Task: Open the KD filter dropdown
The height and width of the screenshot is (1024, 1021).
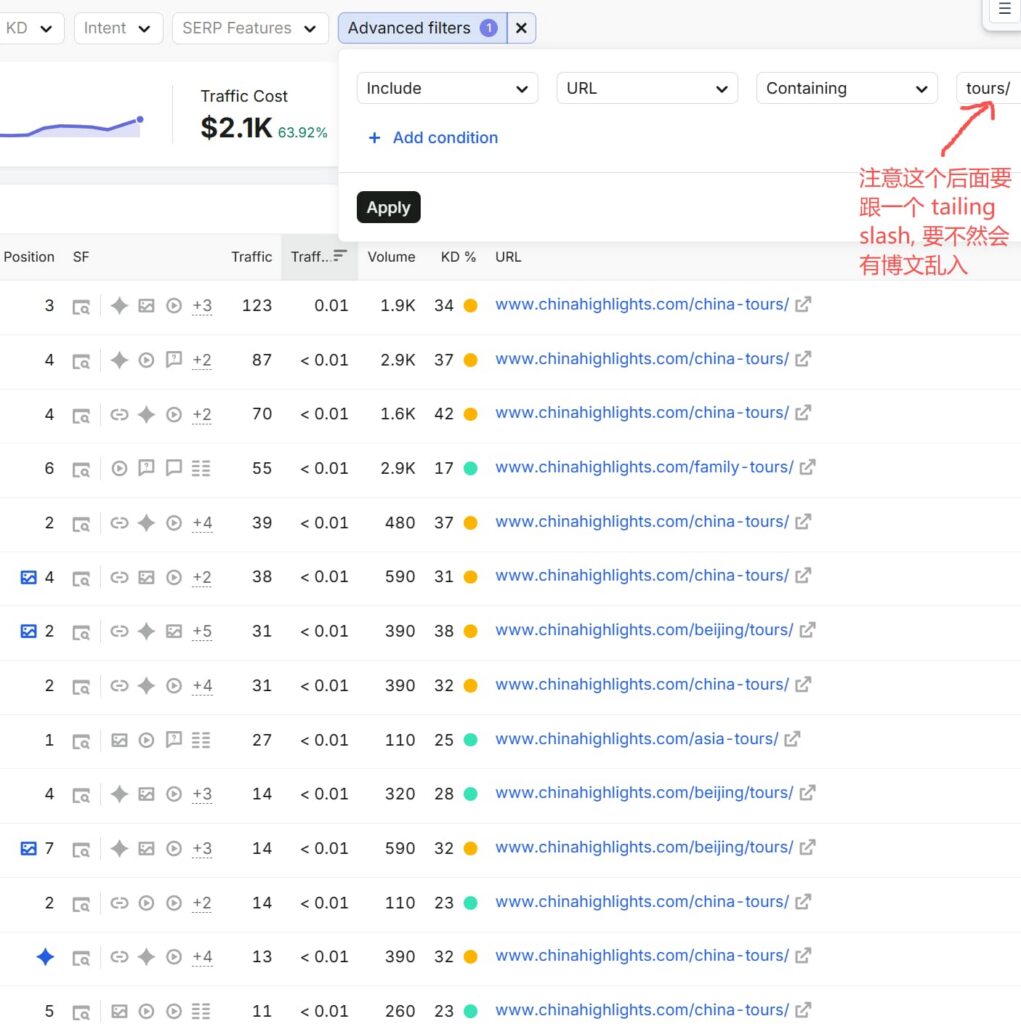Action: [x=30, y=28]
